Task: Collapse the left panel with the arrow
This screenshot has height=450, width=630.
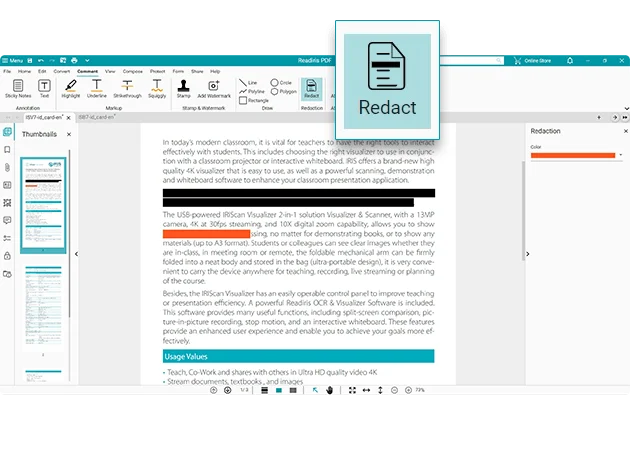Action: click(76, 254)
